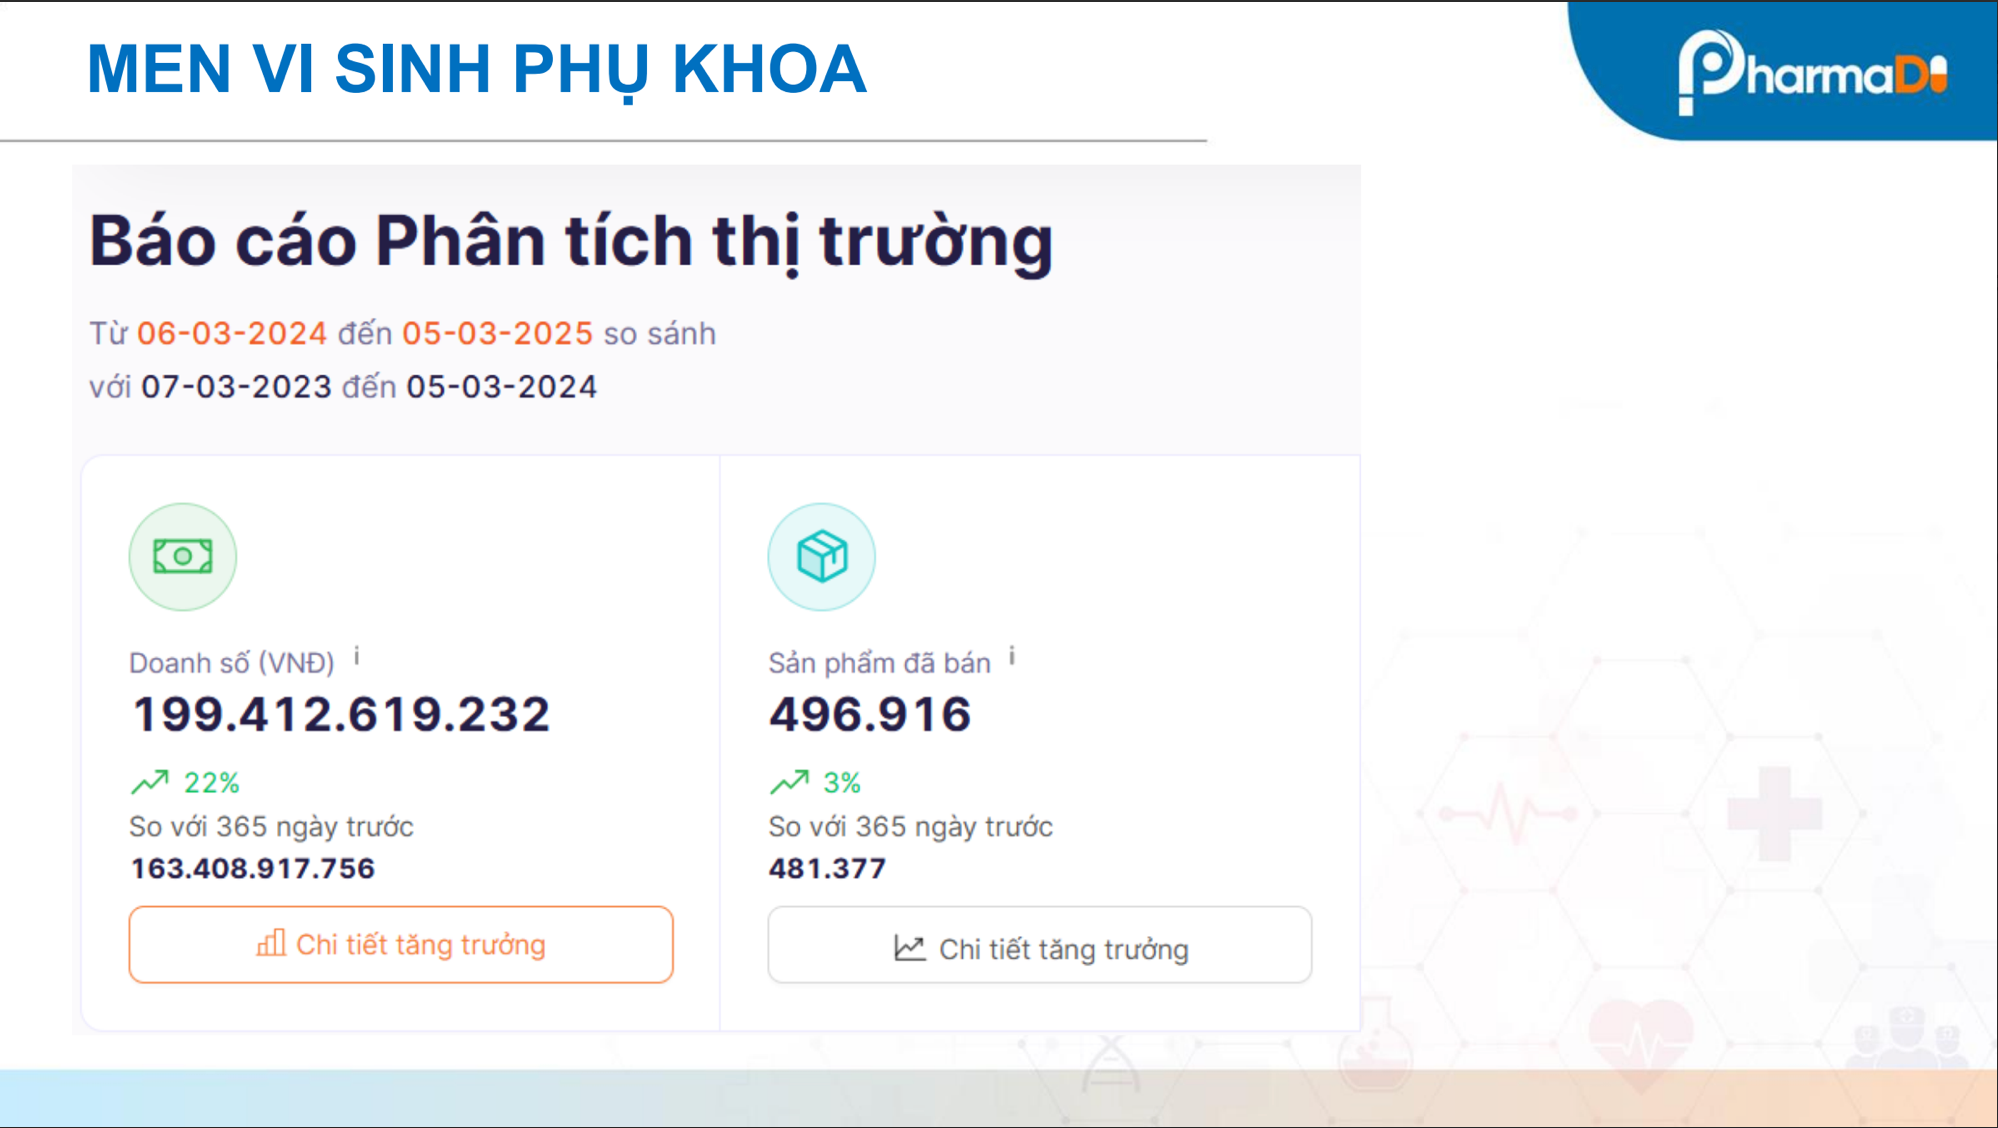Click the products sold value 496.916
This screenshot has width=1998, height=1128.
(869, 712)
